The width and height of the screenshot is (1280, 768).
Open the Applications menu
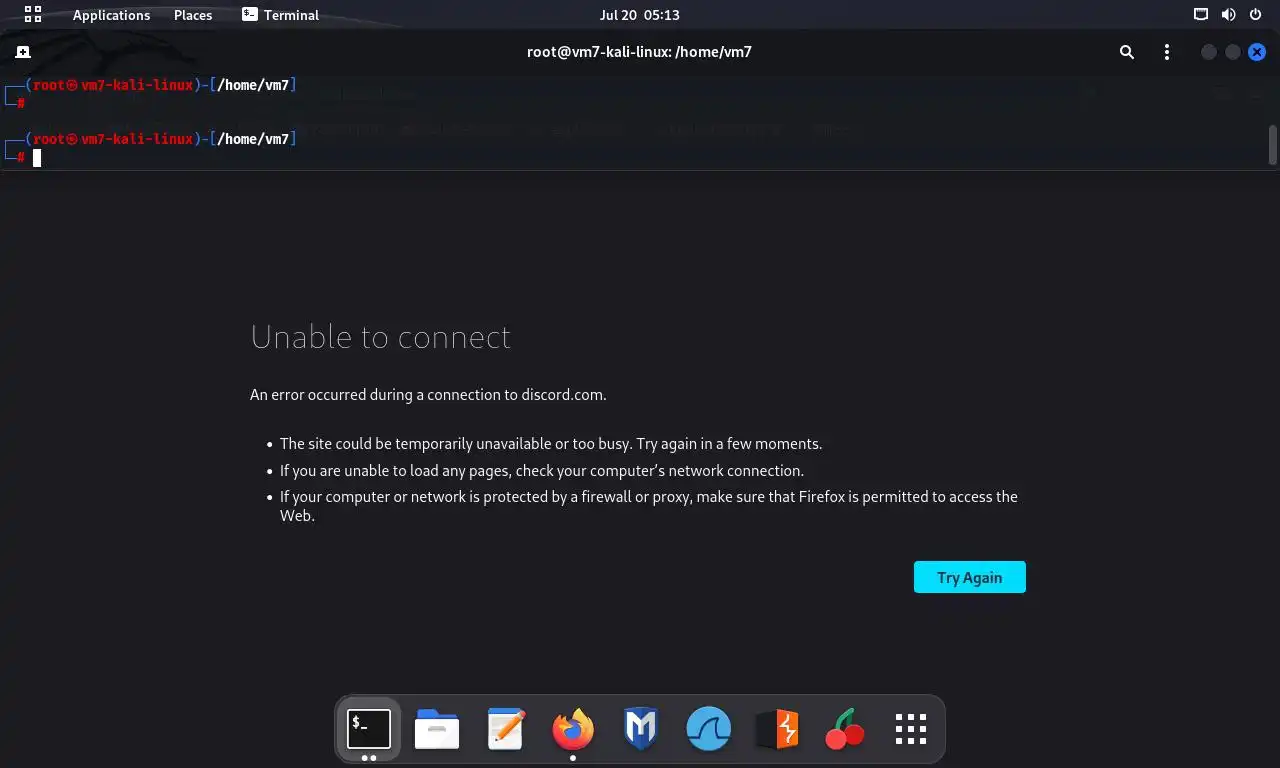click(111, 15)
